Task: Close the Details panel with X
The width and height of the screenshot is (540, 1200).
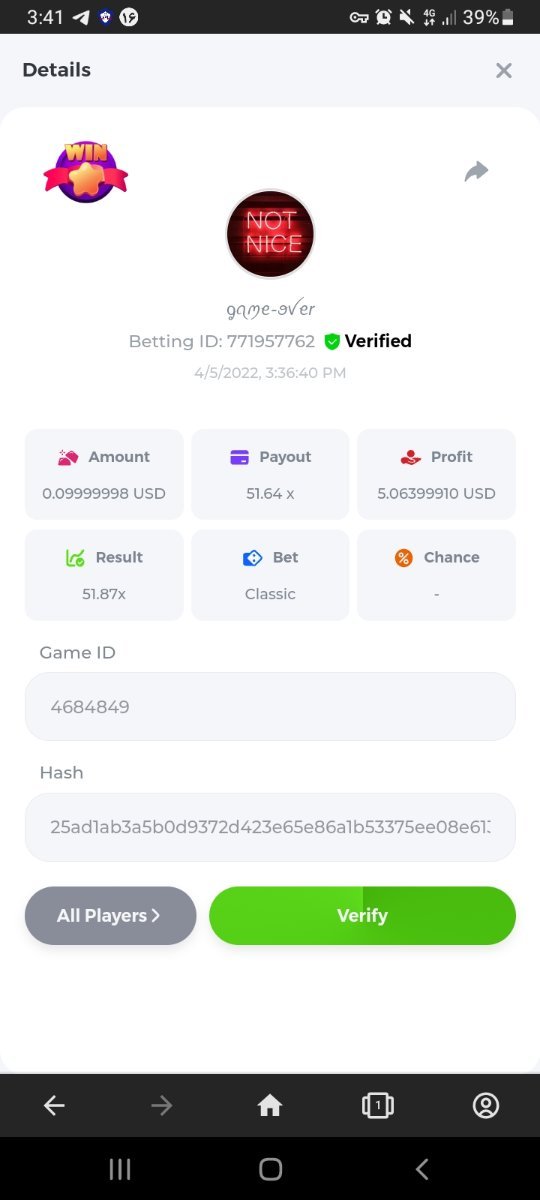Action: pyautogui.click(x=504, y=70)
